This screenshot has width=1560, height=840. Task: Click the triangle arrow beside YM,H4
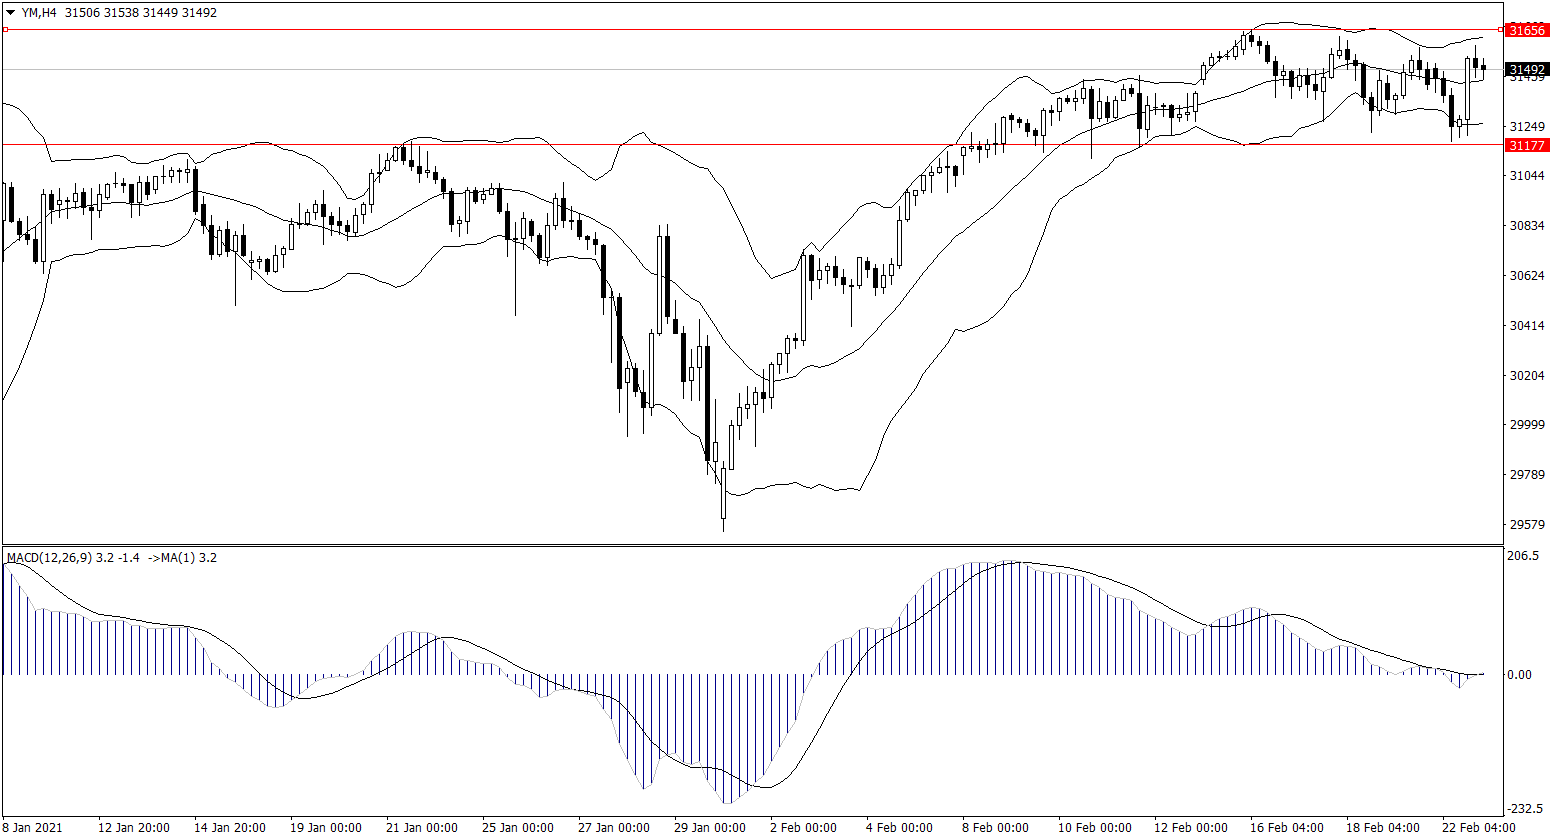[x=11, y=13]
